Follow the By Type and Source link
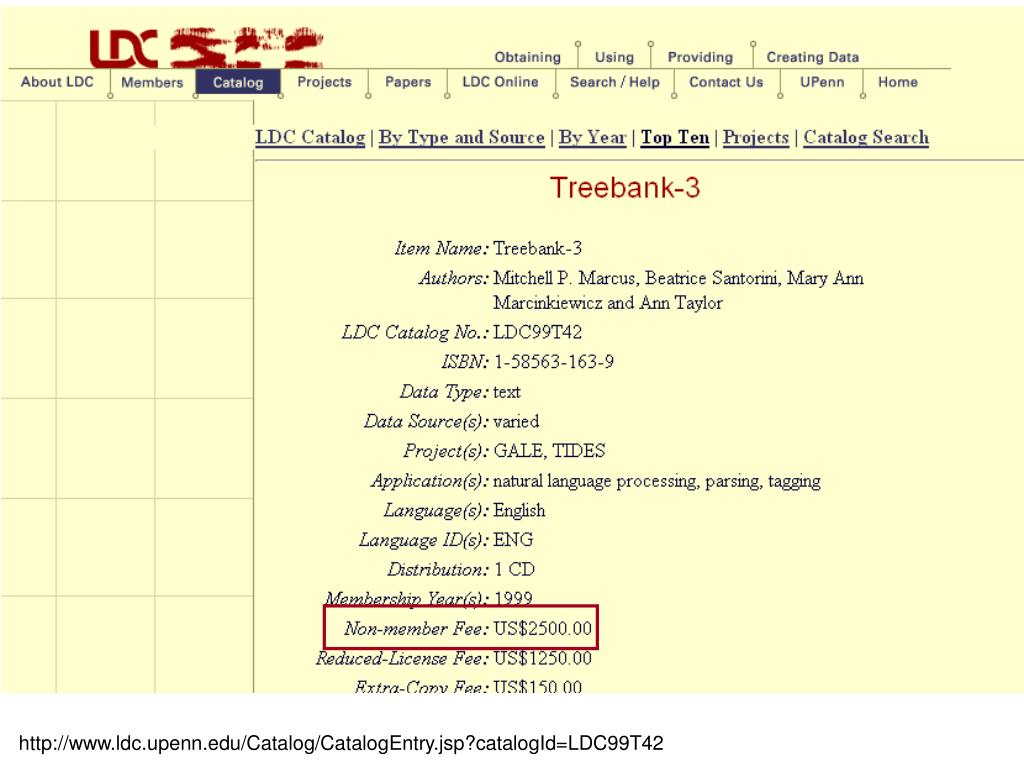 462,138
